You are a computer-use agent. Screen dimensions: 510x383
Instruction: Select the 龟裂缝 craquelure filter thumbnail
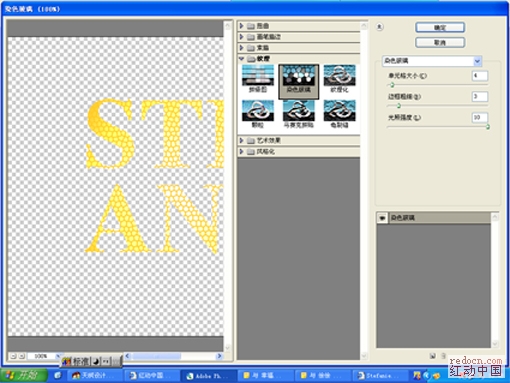point(339,115)
